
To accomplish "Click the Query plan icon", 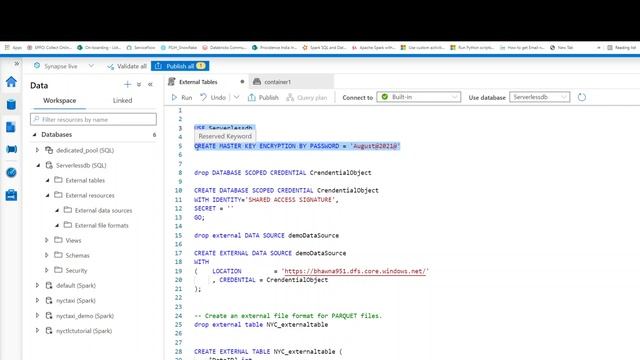I will [290, 97].
